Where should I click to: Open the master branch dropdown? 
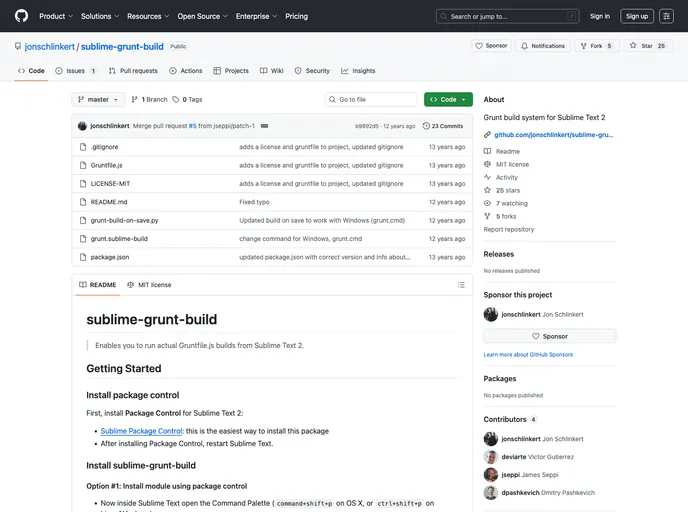pyautogui.click(x=98, y=100)
